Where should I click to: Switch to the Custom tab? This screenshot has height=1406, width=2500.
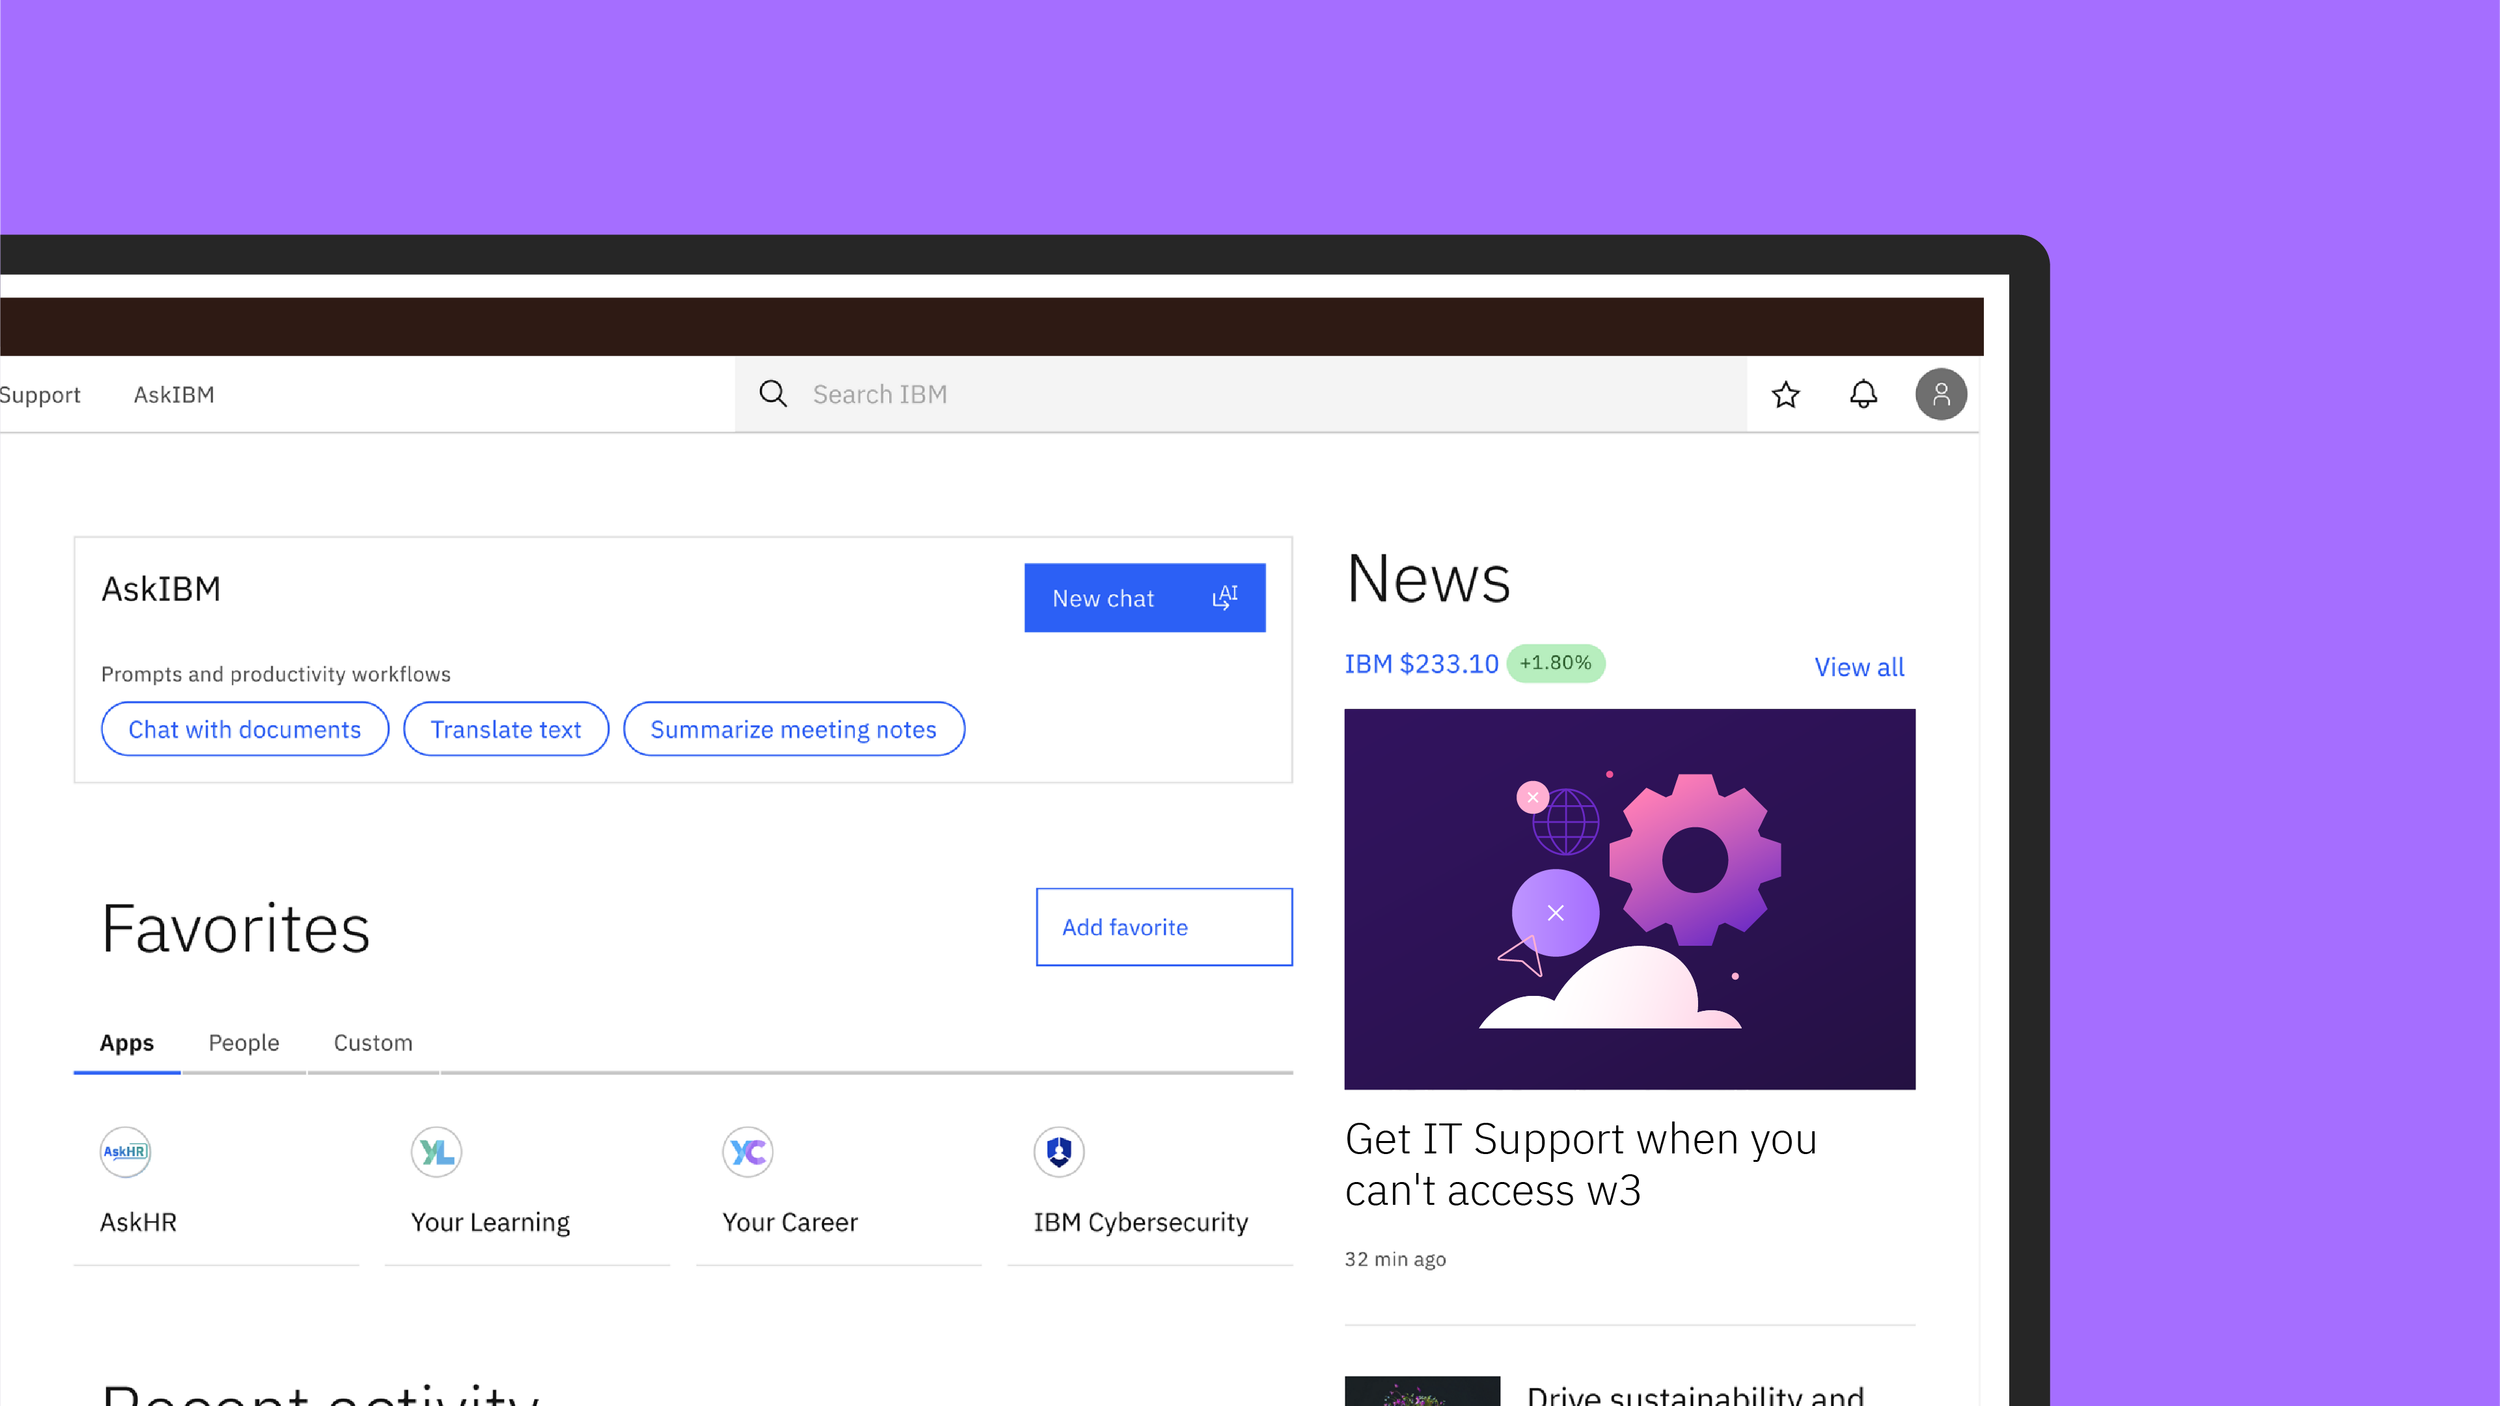tap(373, 1043)
